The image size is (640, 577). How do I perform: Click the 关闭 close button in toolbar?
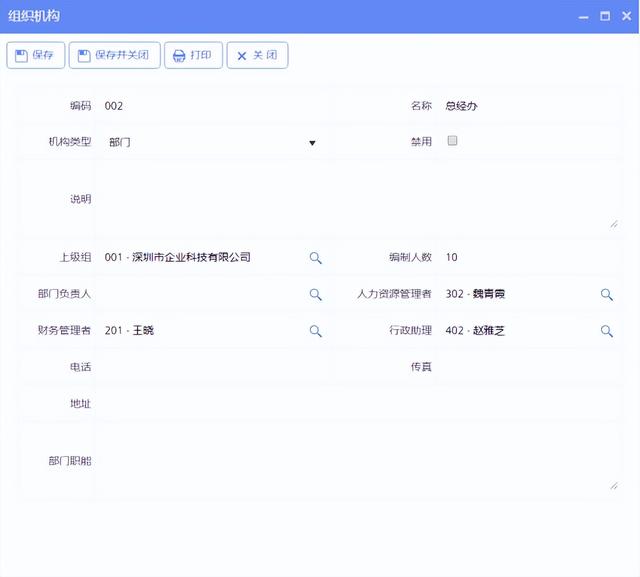(x=258, y=55)
